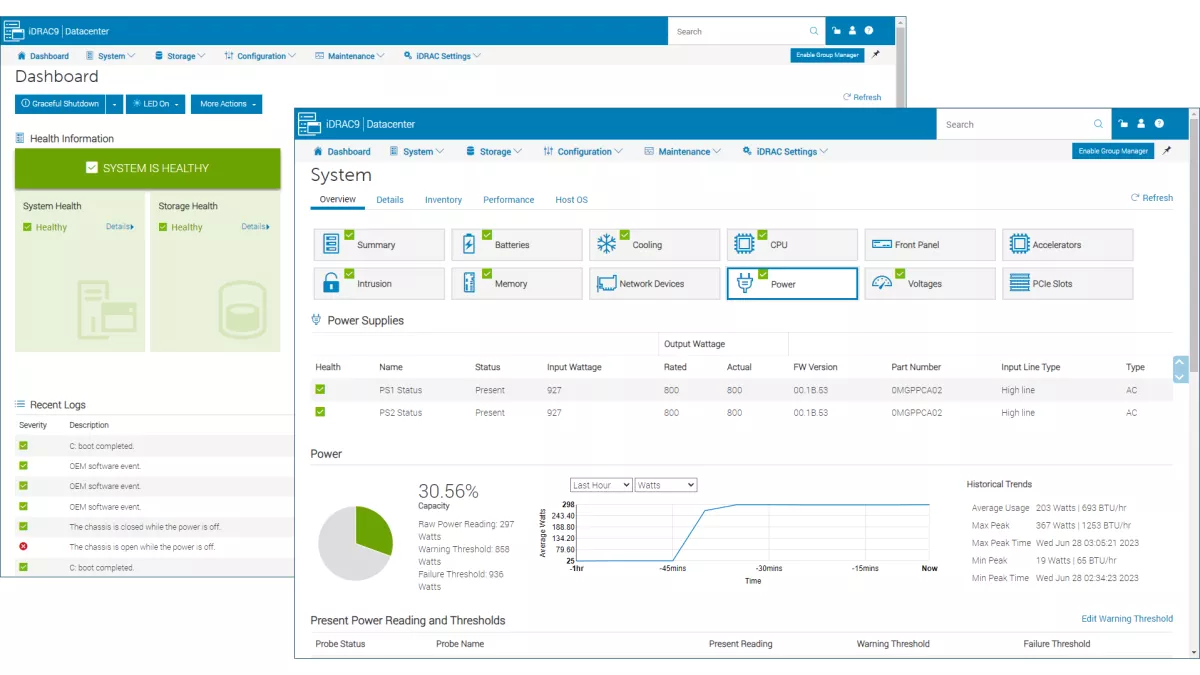Expand the Storage menu in Dashboard window
This screenshot has height=675, width=1200.
(180, 56)
